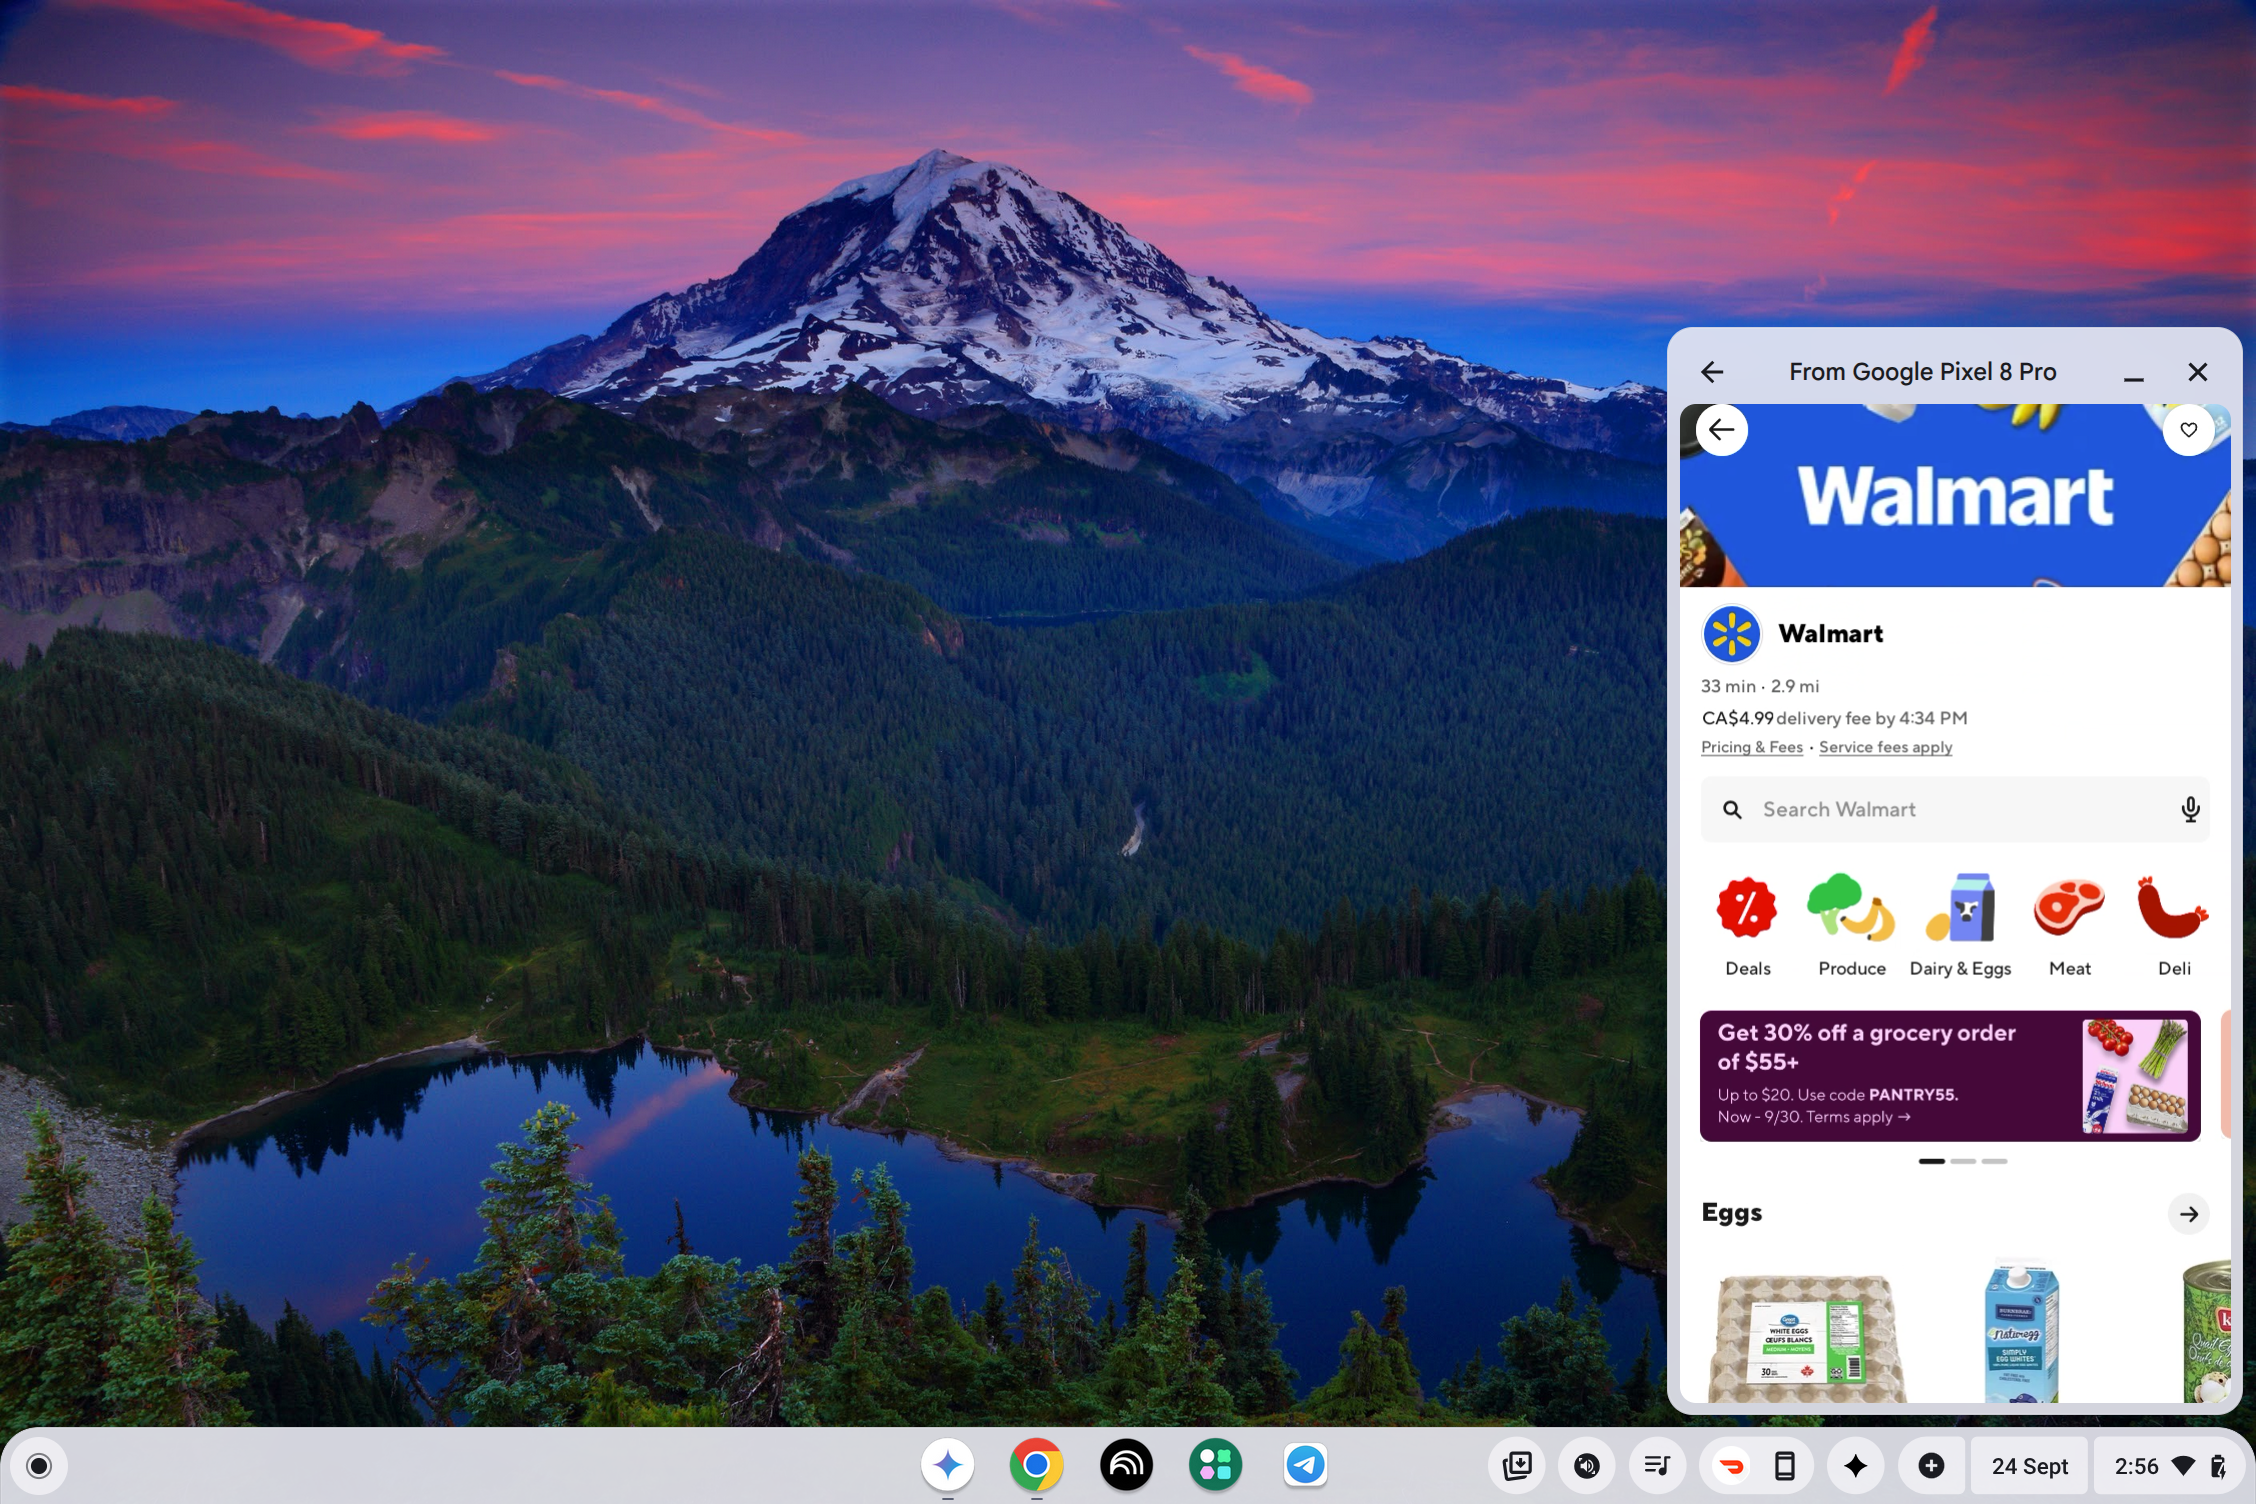This screenshot has height=1504, width=2256.
Task: Click the '33 min · 2.9 mi' text
Action: 1759,686
